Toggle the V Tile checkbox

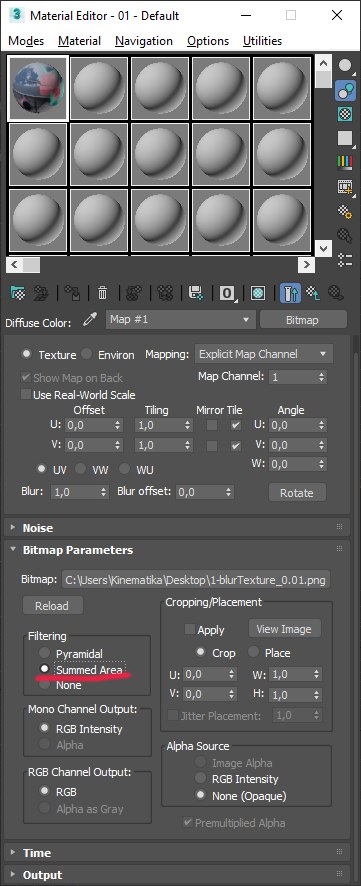tap(236, 446)
